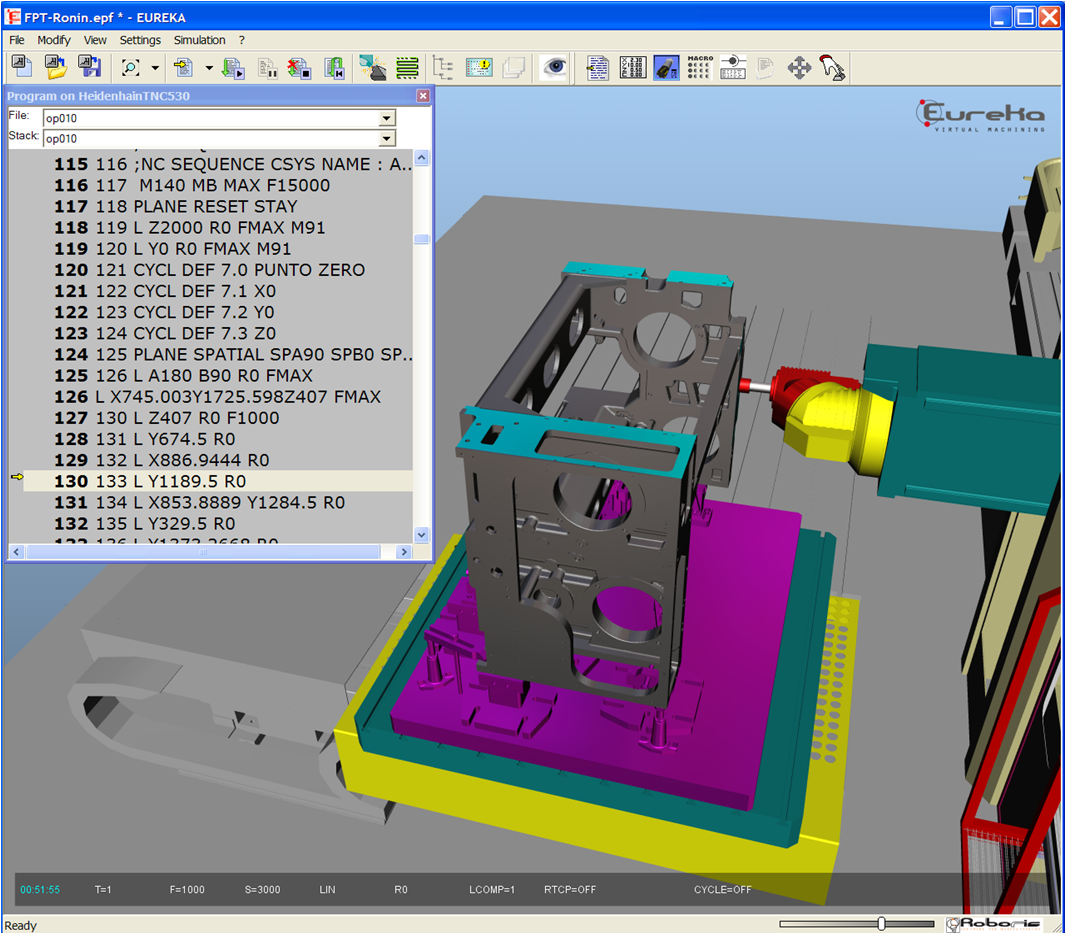Select line 128 L Y674.5 R0
The width and height of the screenshot is (1066, 934).
211,439
